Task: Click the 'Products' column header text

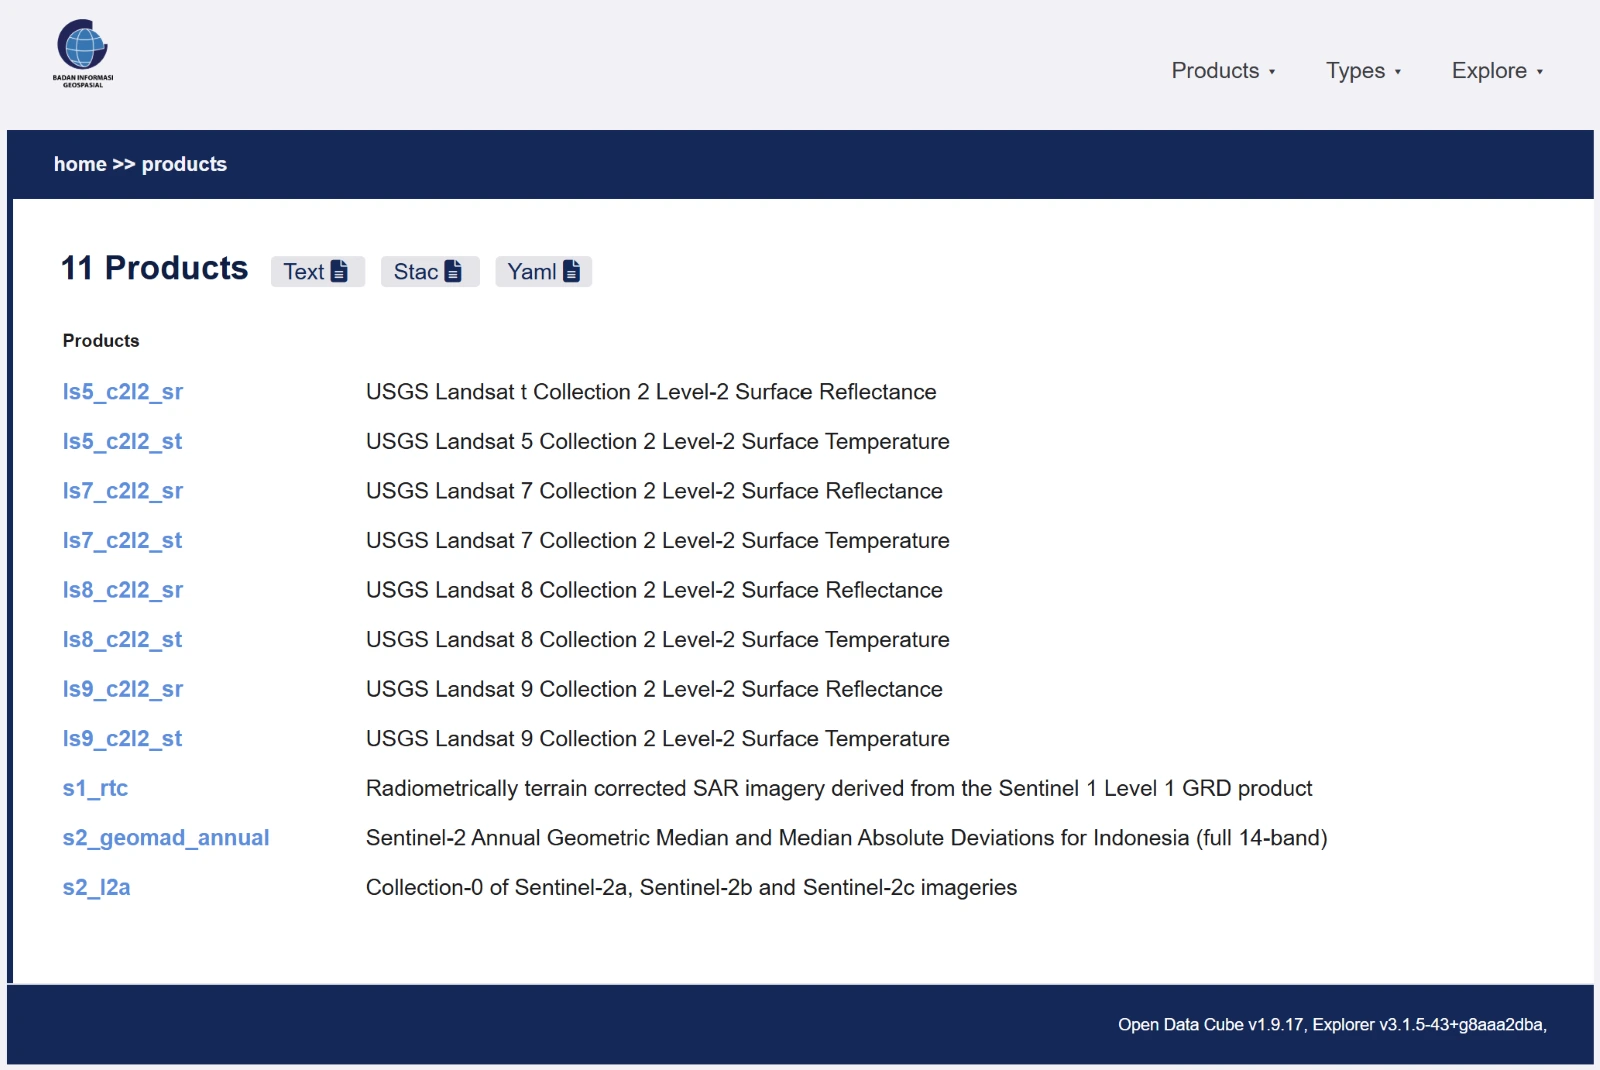Action: tap(101, 341)
